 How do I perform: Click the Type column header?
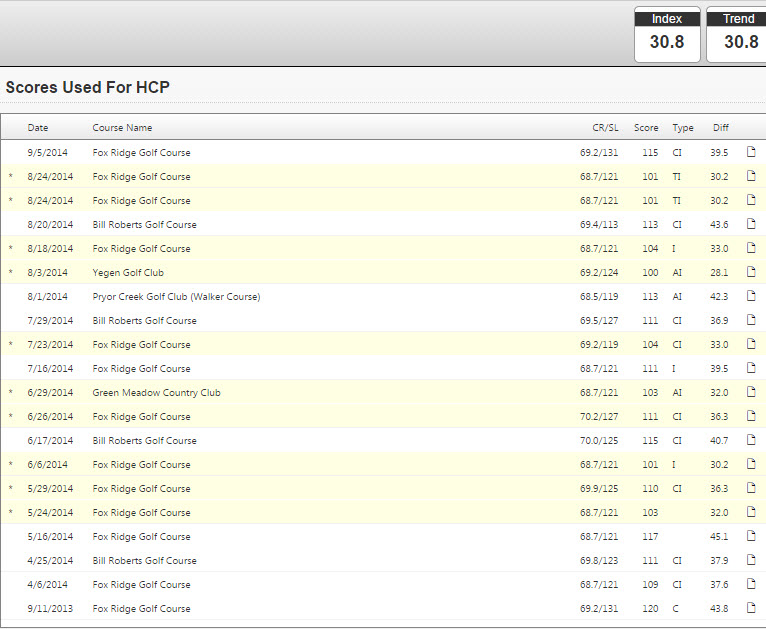[x=683, y=128]
